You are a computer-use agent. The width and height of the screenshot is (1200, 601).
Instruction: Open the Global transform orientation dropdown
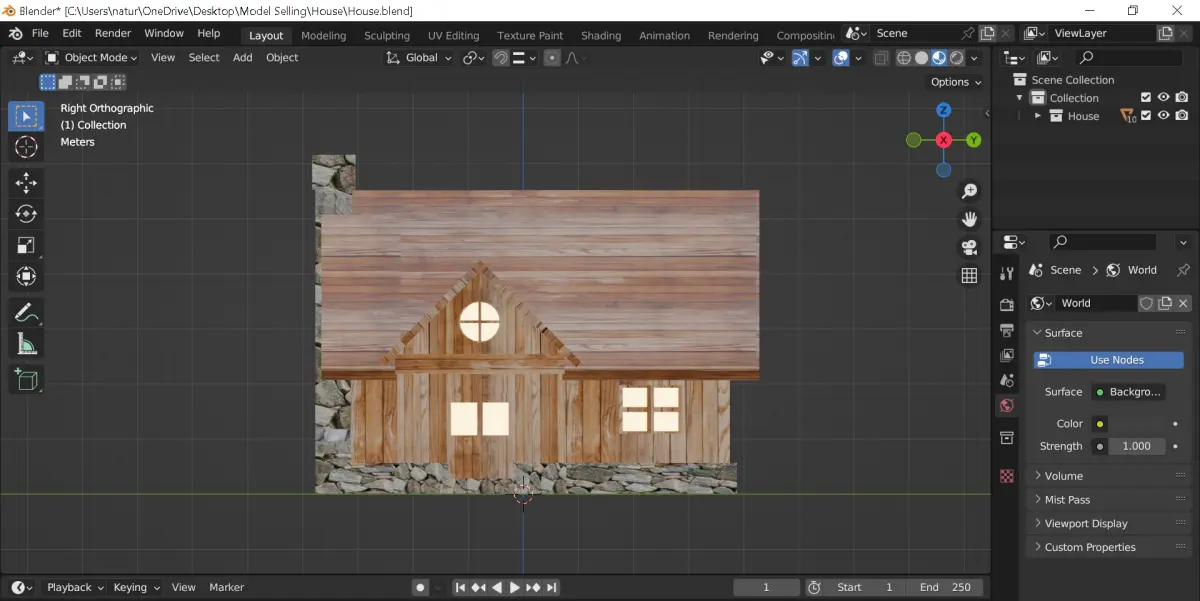tap(420, 58)
